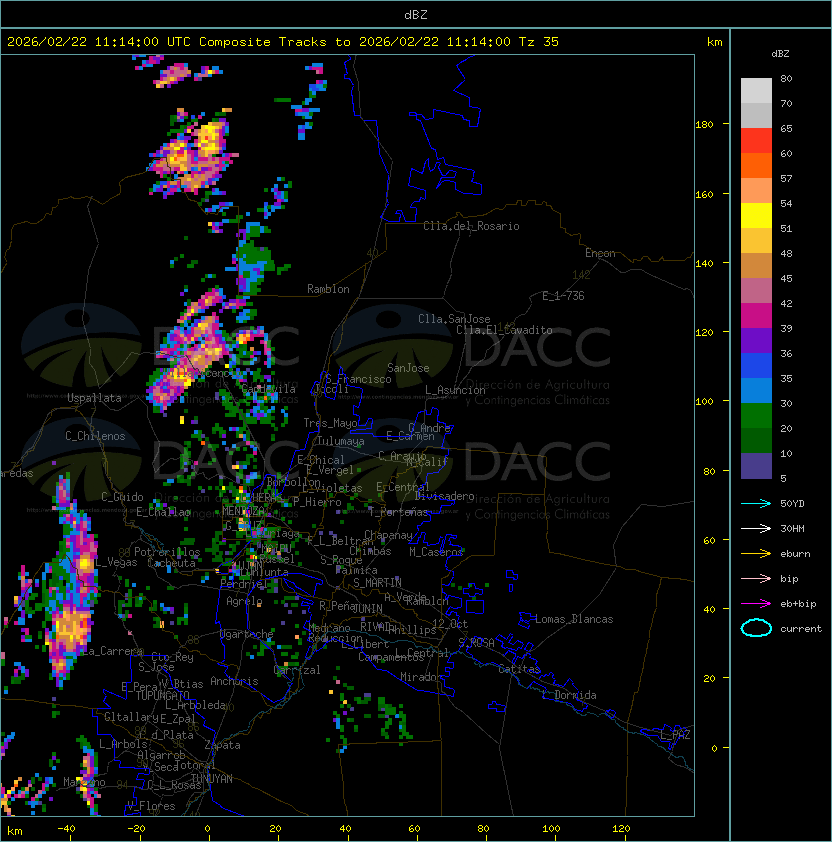
Task: Click the 'Tz 35' text in the header
Action: click(x=539, y=42)
